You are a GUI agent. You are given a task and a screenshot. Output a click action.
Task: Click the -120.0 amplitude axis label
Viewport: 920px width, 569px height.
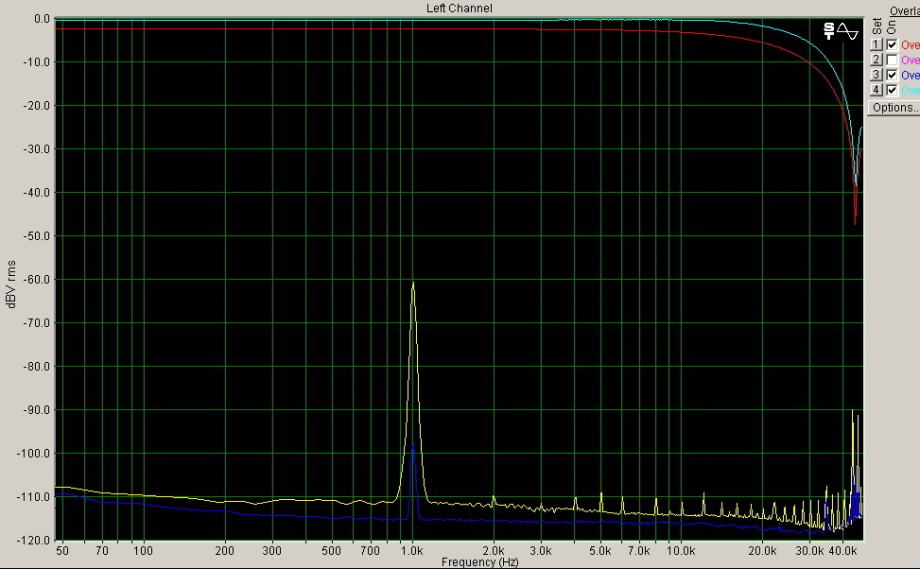point(35,540)
